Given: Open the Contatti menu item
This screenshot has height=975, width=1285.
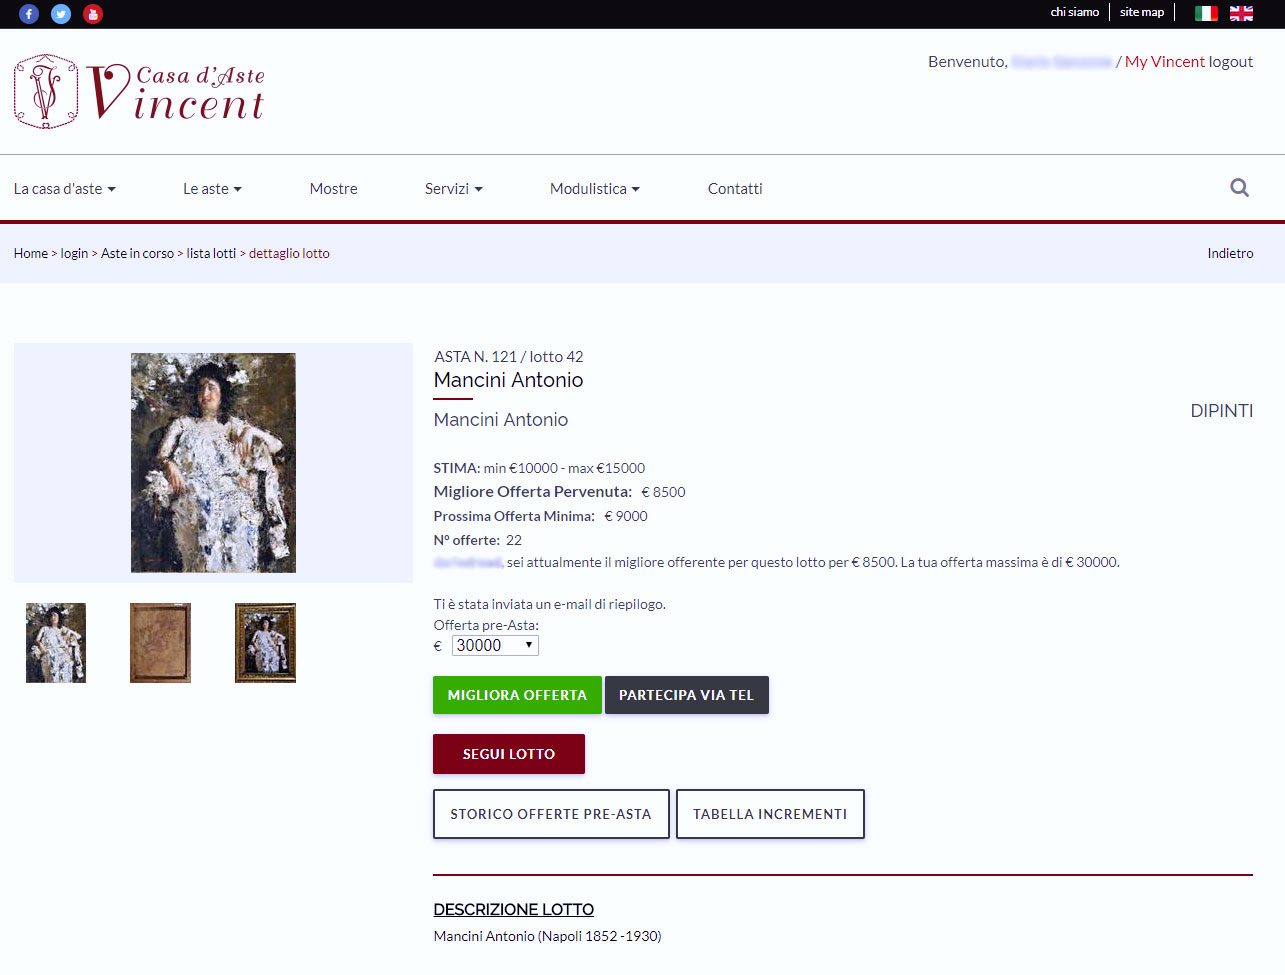Looking at the screenshot, I should tap(735, 189).
